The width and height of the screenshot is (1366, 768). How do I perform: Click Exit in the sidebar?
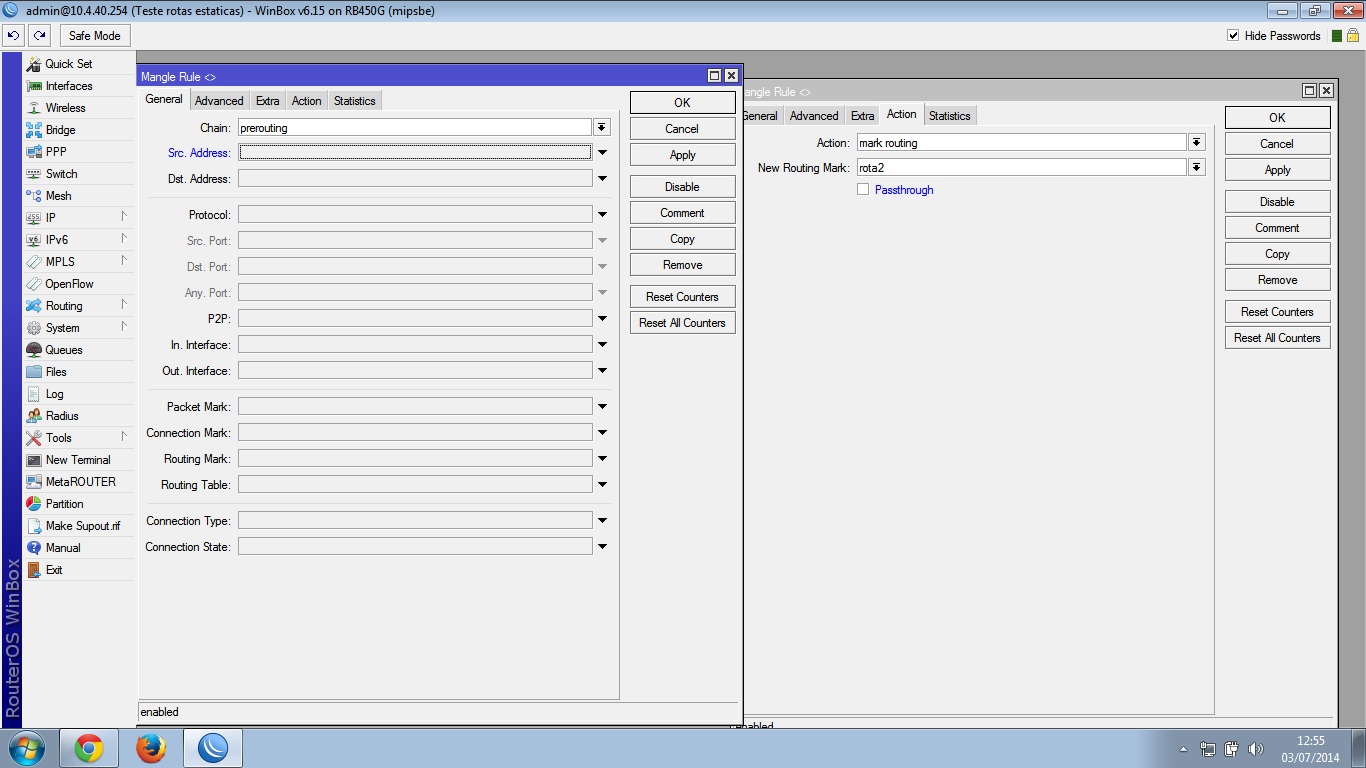pos(54,570)
